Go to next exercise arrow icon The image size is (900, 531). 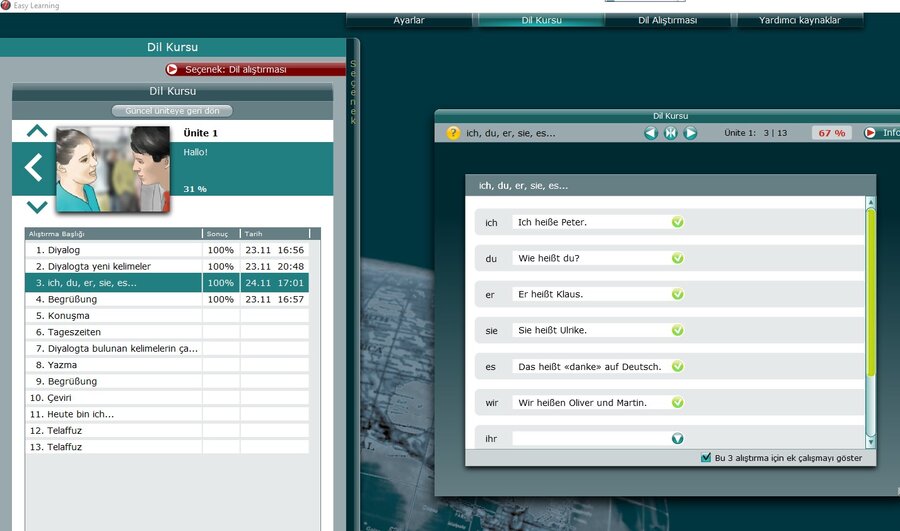[x=690, y=133]
